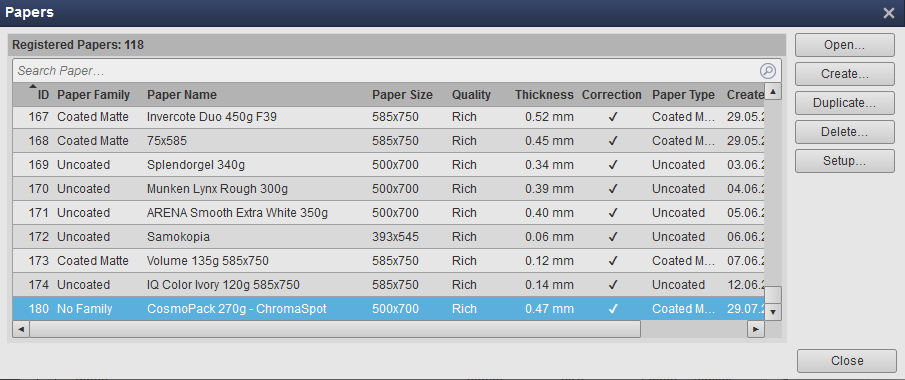This screenshot has height=380, width=905.
Task: Click the vertical scrollbar up arrow
Action: (773, 91)
